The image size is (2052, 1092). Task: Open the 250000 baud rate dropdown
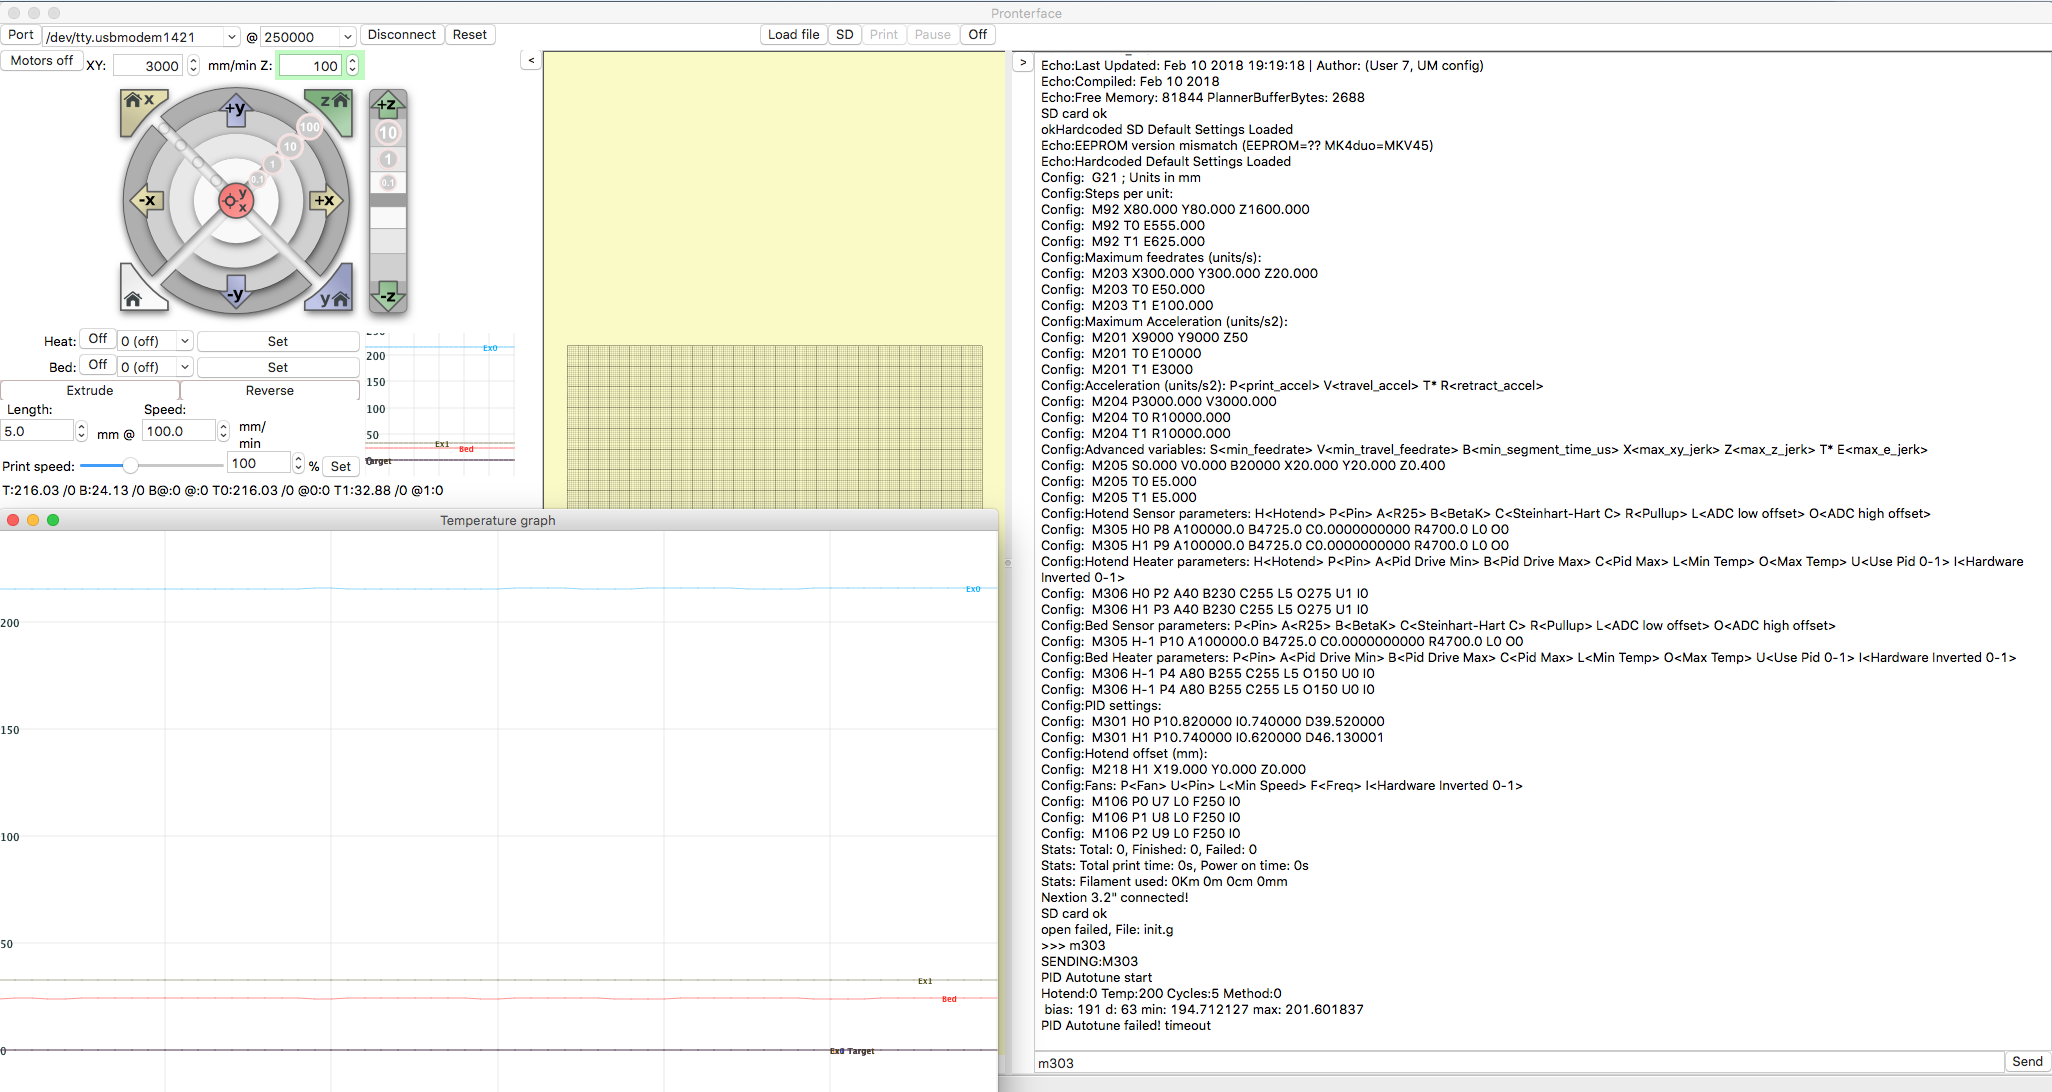point(345,36)
